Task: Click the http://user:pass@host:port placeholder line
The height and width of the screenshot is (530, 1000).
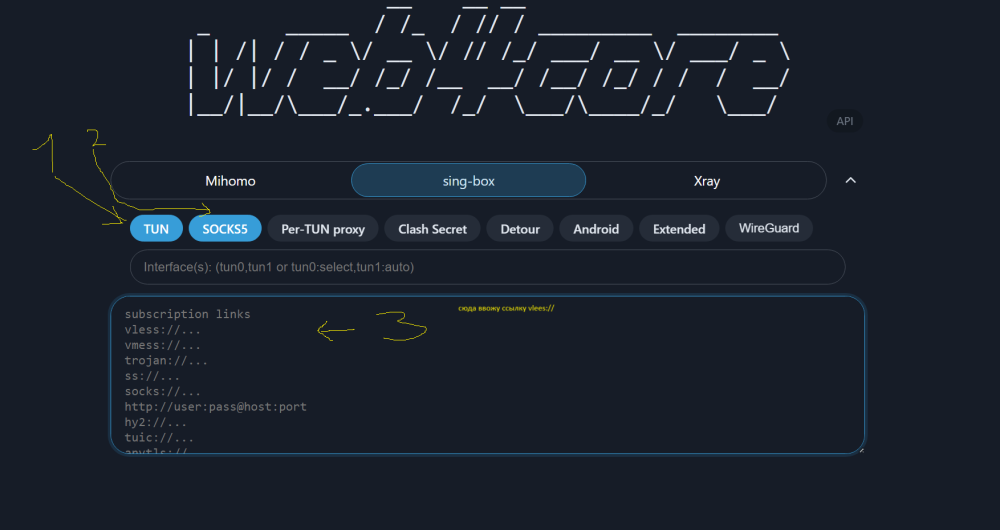Action: click(215, 407)
